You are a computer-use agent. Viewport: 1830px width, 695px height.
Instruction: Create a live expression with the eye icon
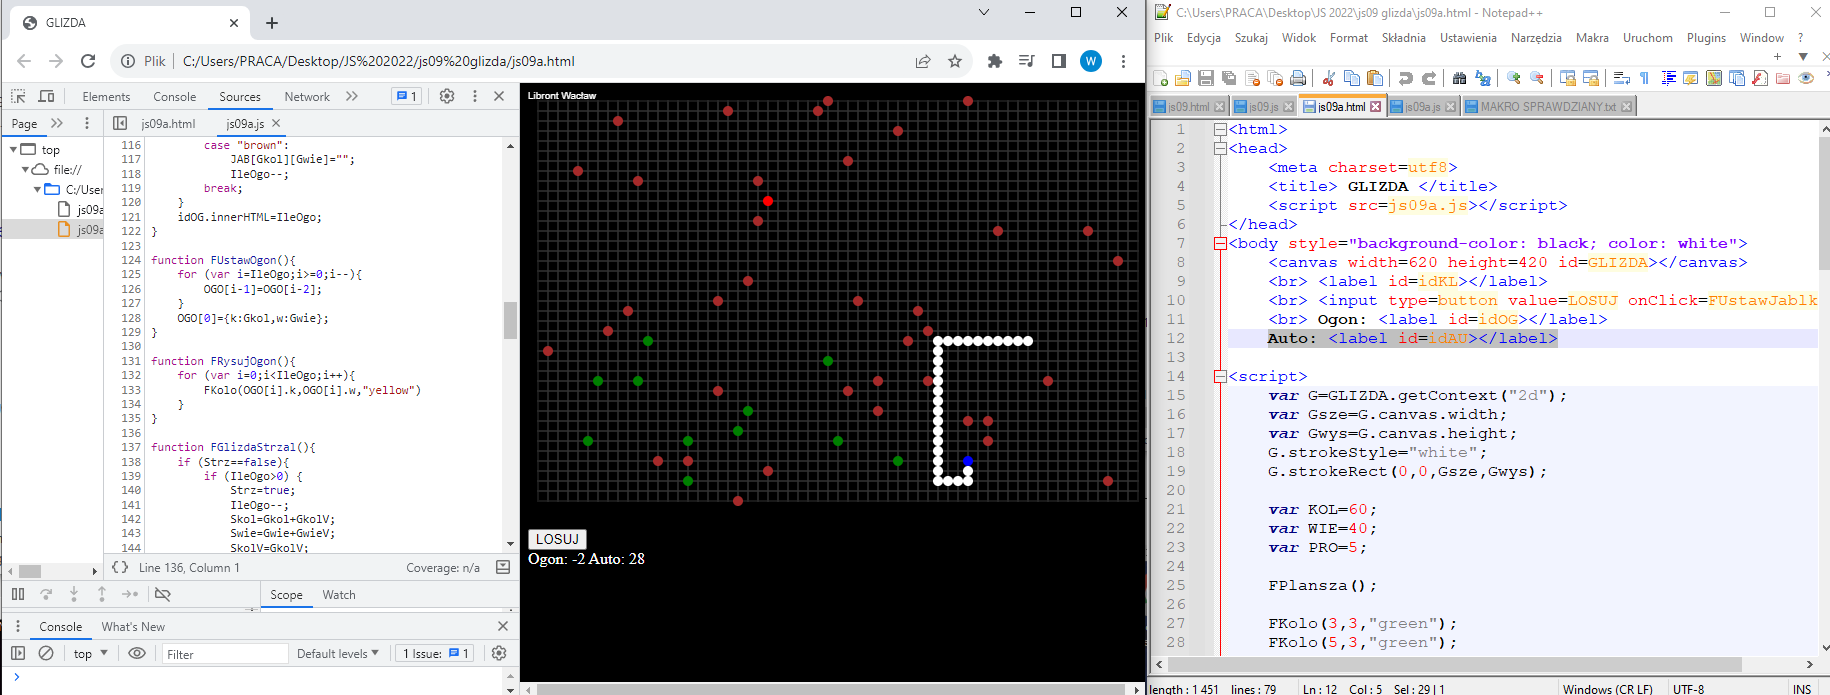(137, 653)
